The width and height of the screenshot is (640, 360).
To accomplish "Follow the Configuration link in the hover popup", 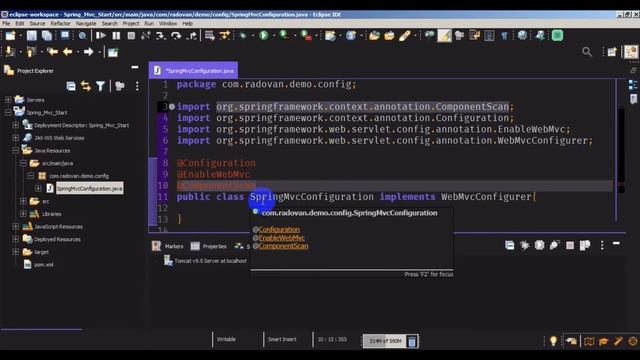I will tap(279, 229).
